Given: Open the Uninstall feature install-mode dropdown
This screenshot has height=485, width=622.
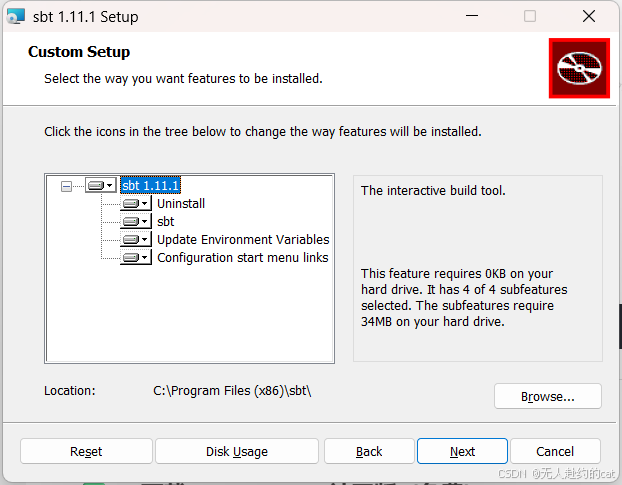Looking at the screenshot, I should click(x=135, y=203).
